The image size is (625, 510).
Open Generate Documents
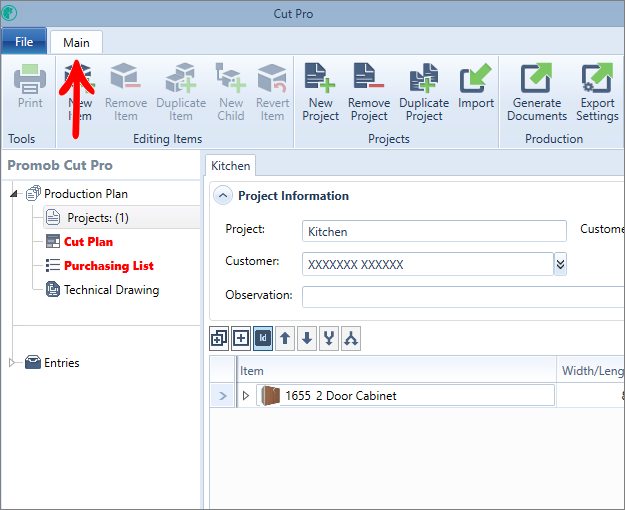point(537,92)
